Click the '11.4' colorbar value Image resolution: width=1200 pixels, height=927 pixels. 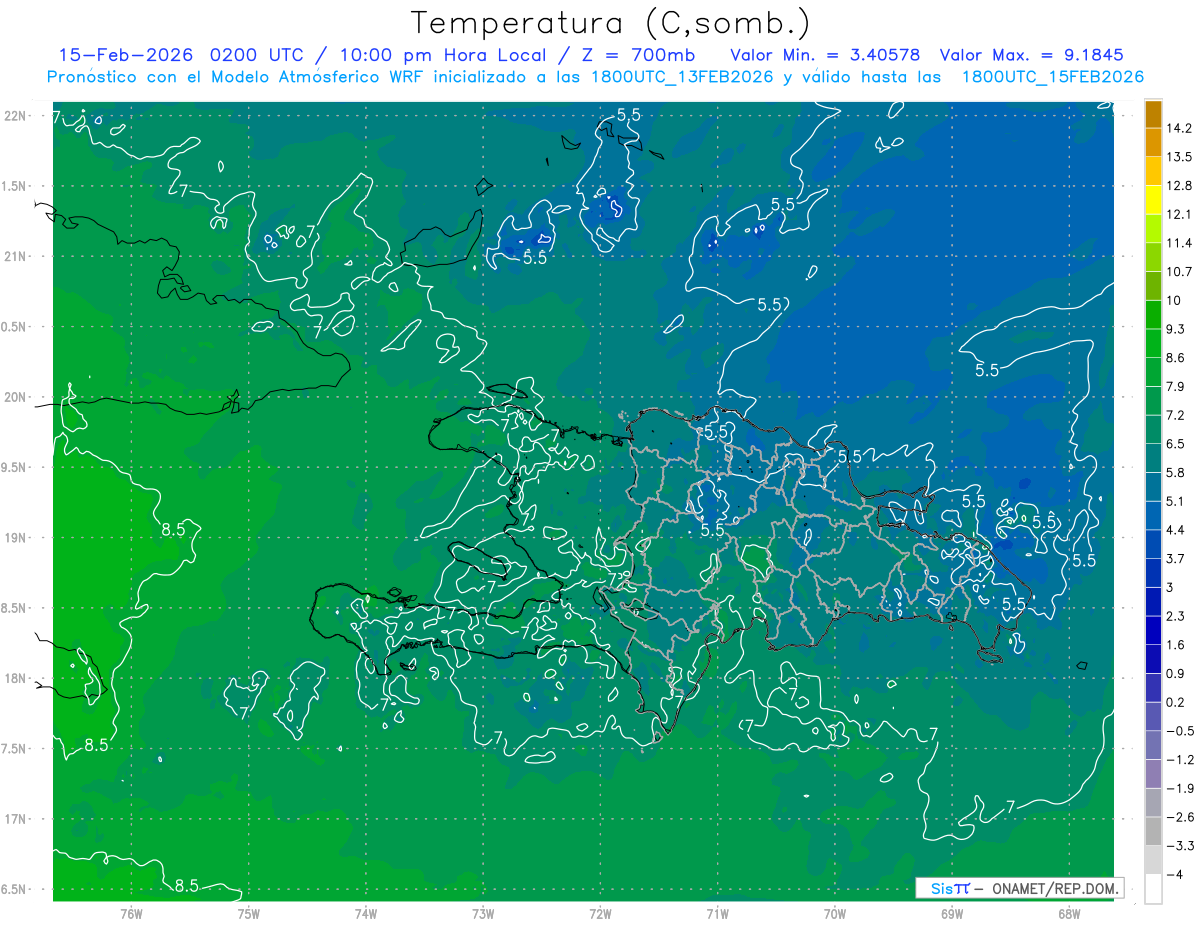pyautogui.click(x=1180, y=243)
